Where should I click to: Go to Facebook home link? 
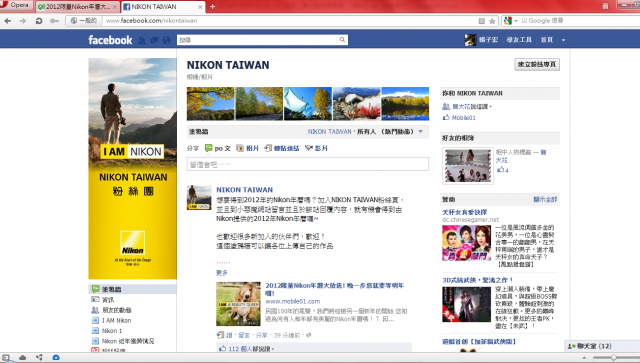point(547,40)
